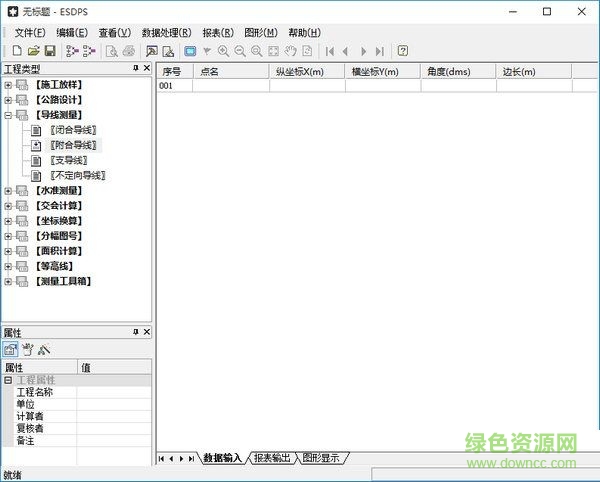The height and width of the screenshot is (482, 600).
Task: Click third icon in 属性 panel toolbar
Action: (x=44, y=349)
